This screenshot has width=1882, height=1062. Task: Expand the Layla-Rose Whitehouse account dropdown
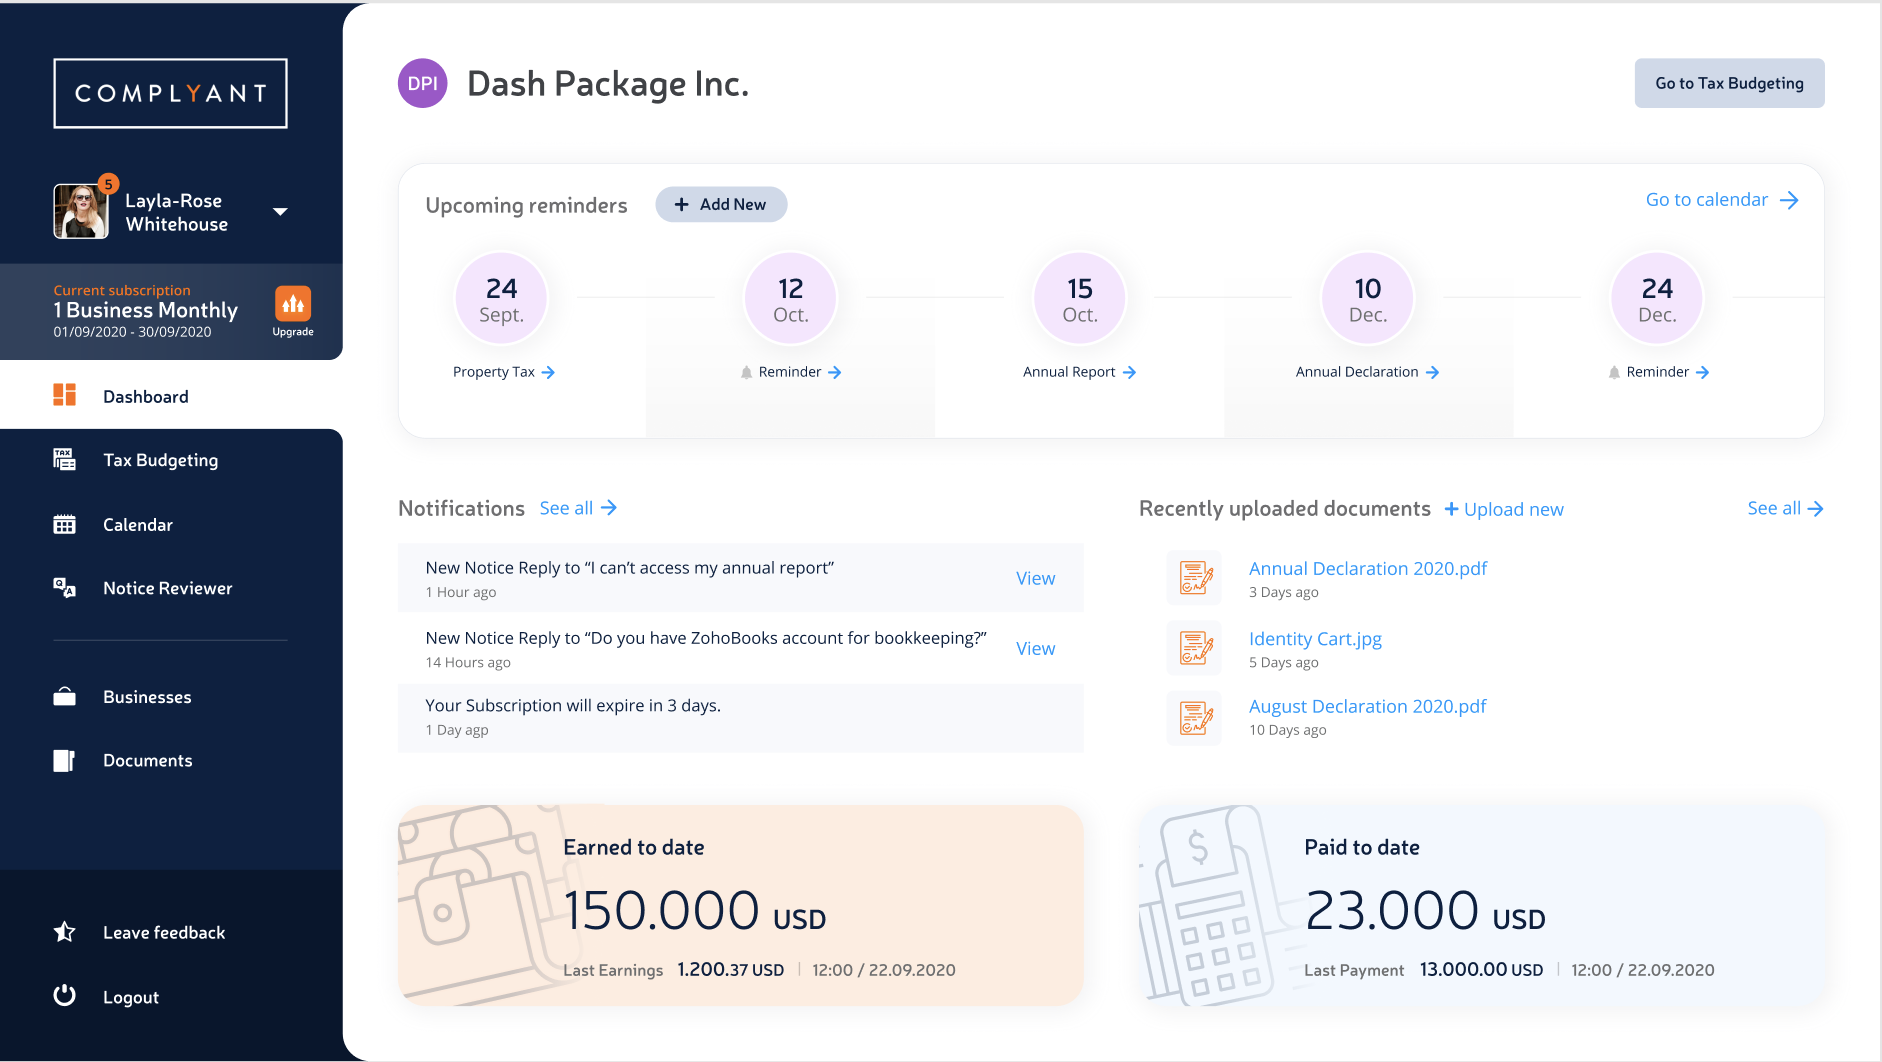280,212
